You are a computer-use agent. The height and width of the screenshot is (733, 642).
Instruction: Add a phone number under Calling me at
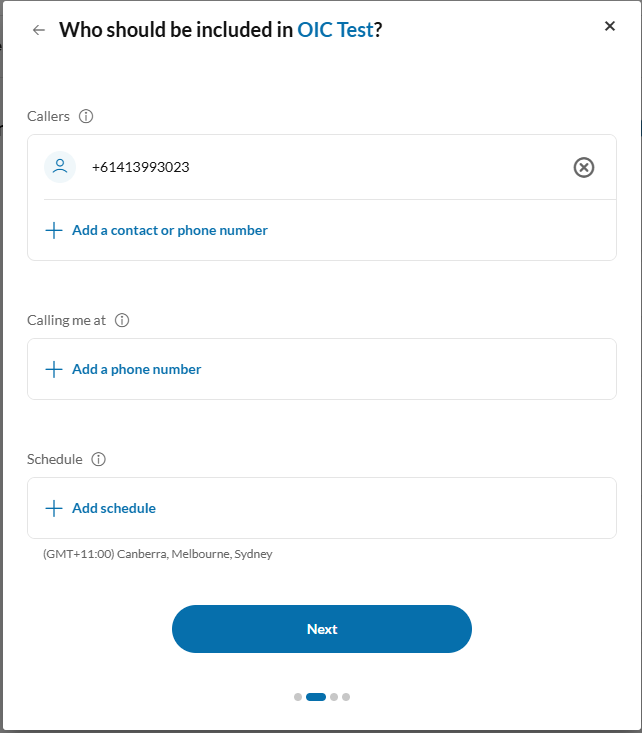(x=137, y=369)
